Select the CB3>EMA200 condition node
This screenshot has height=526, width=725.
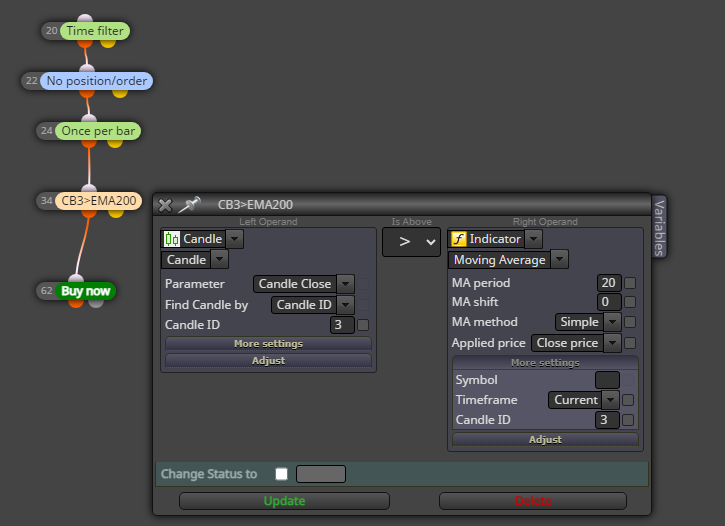pyautogui.click(x=98, y=201)
